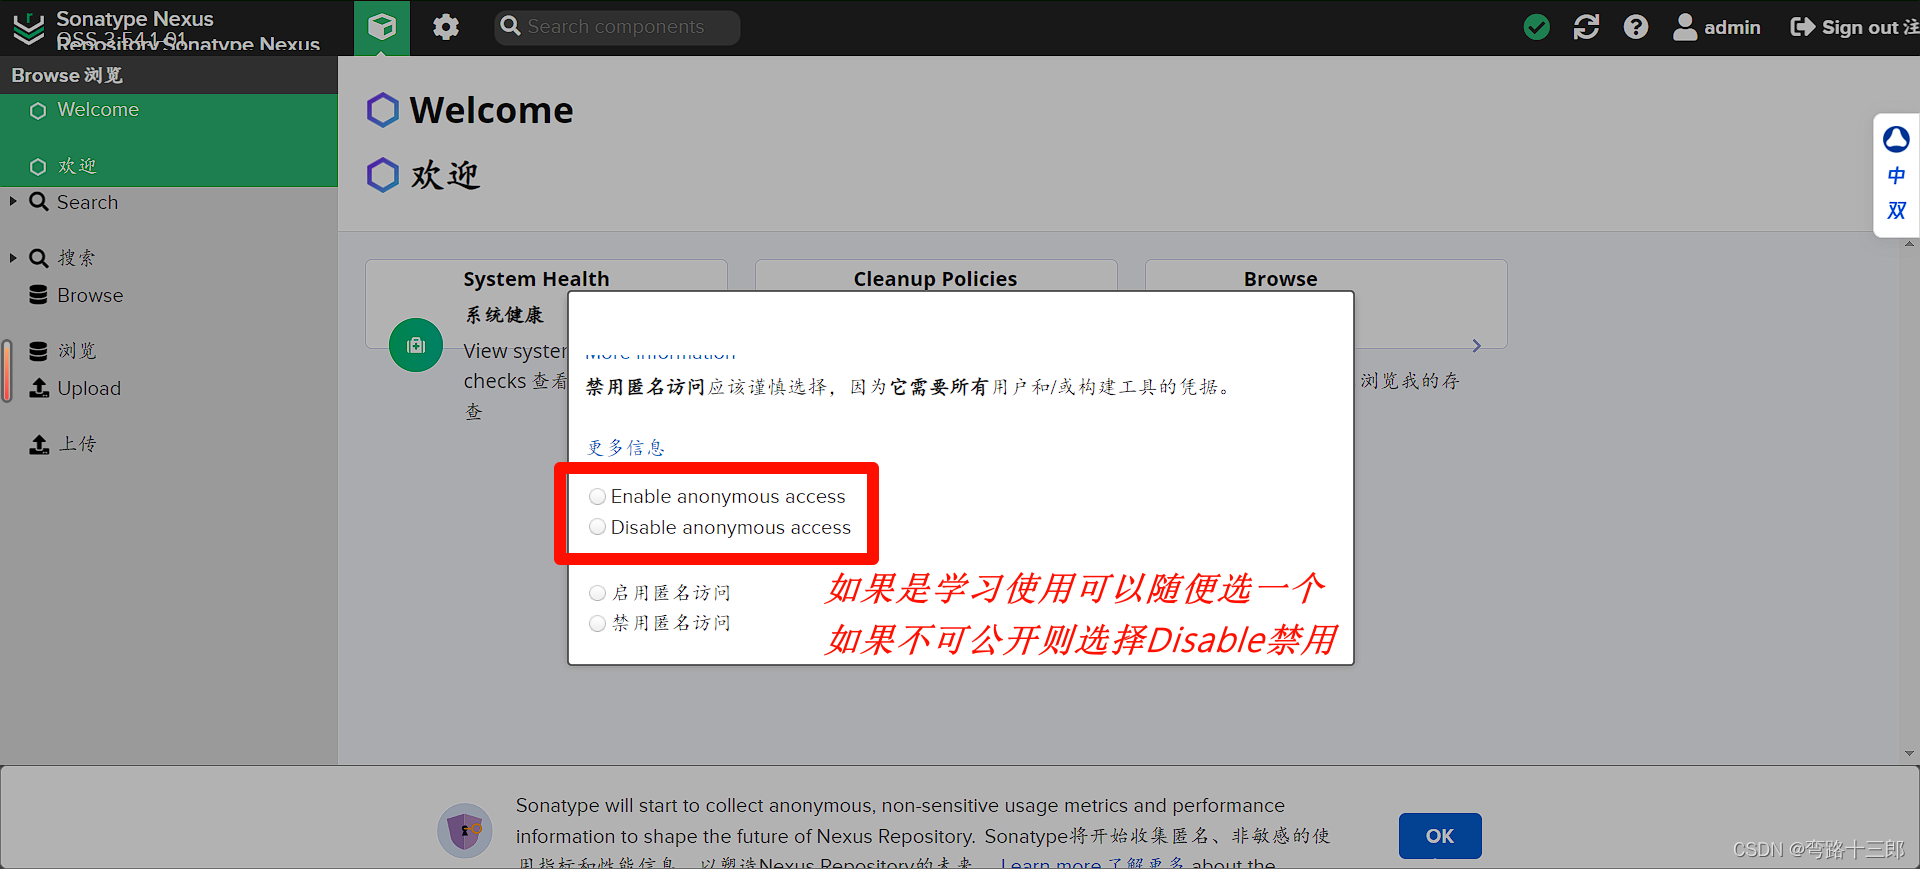
Task: Click the shield icon in usage metrics banner
Action: pyautogui.click(x=465, y=830)
